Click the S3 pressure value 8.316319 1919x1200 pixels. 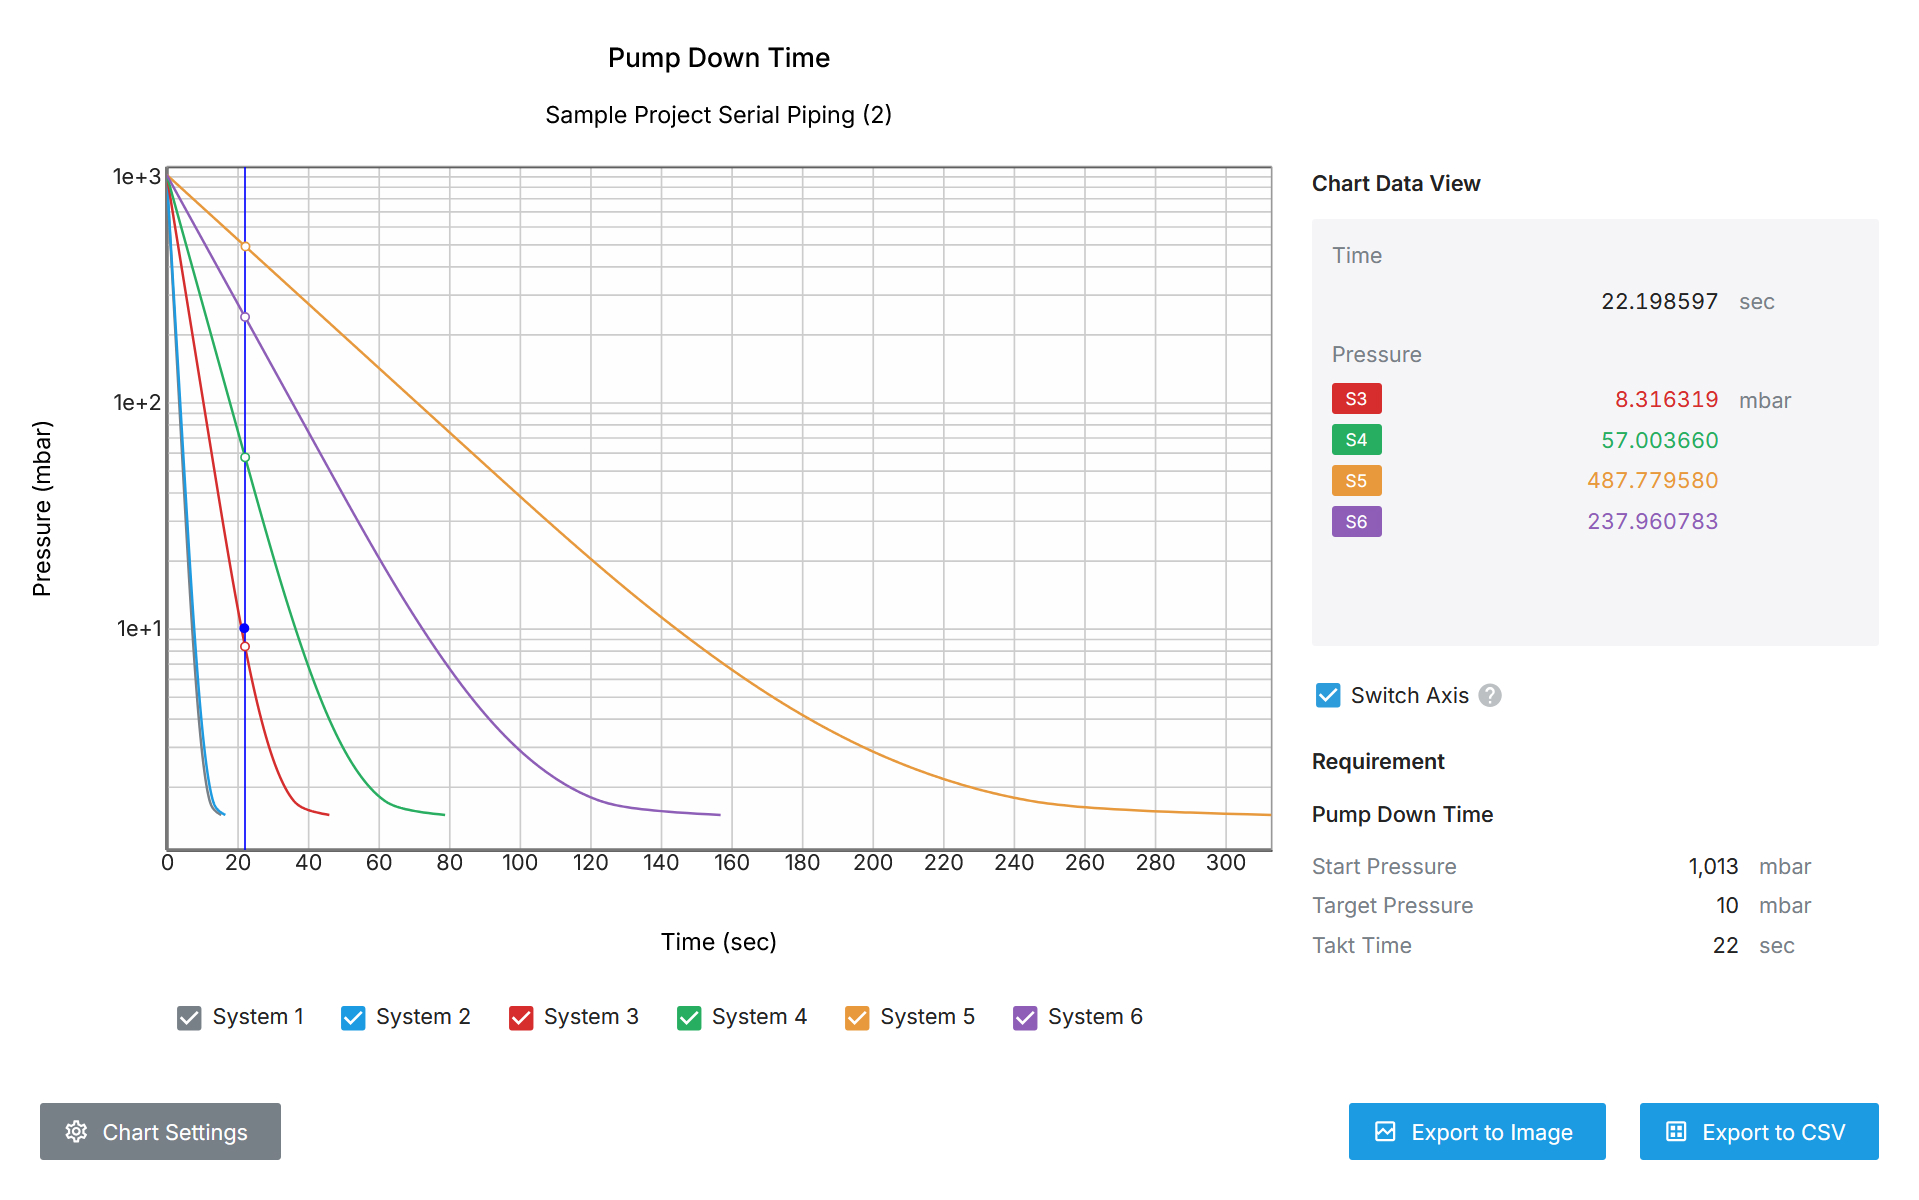[1666, 399]
